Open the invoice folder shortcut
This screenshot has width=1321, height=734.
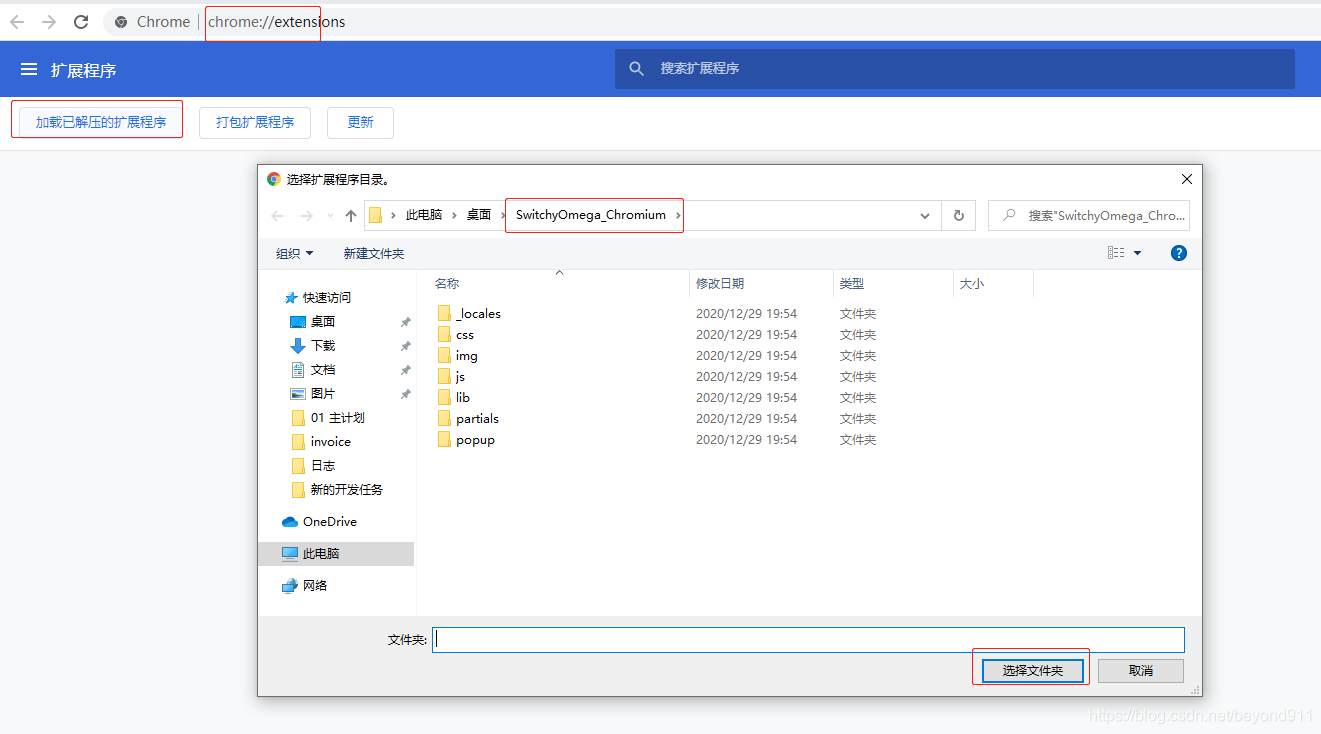click(321, 442)
